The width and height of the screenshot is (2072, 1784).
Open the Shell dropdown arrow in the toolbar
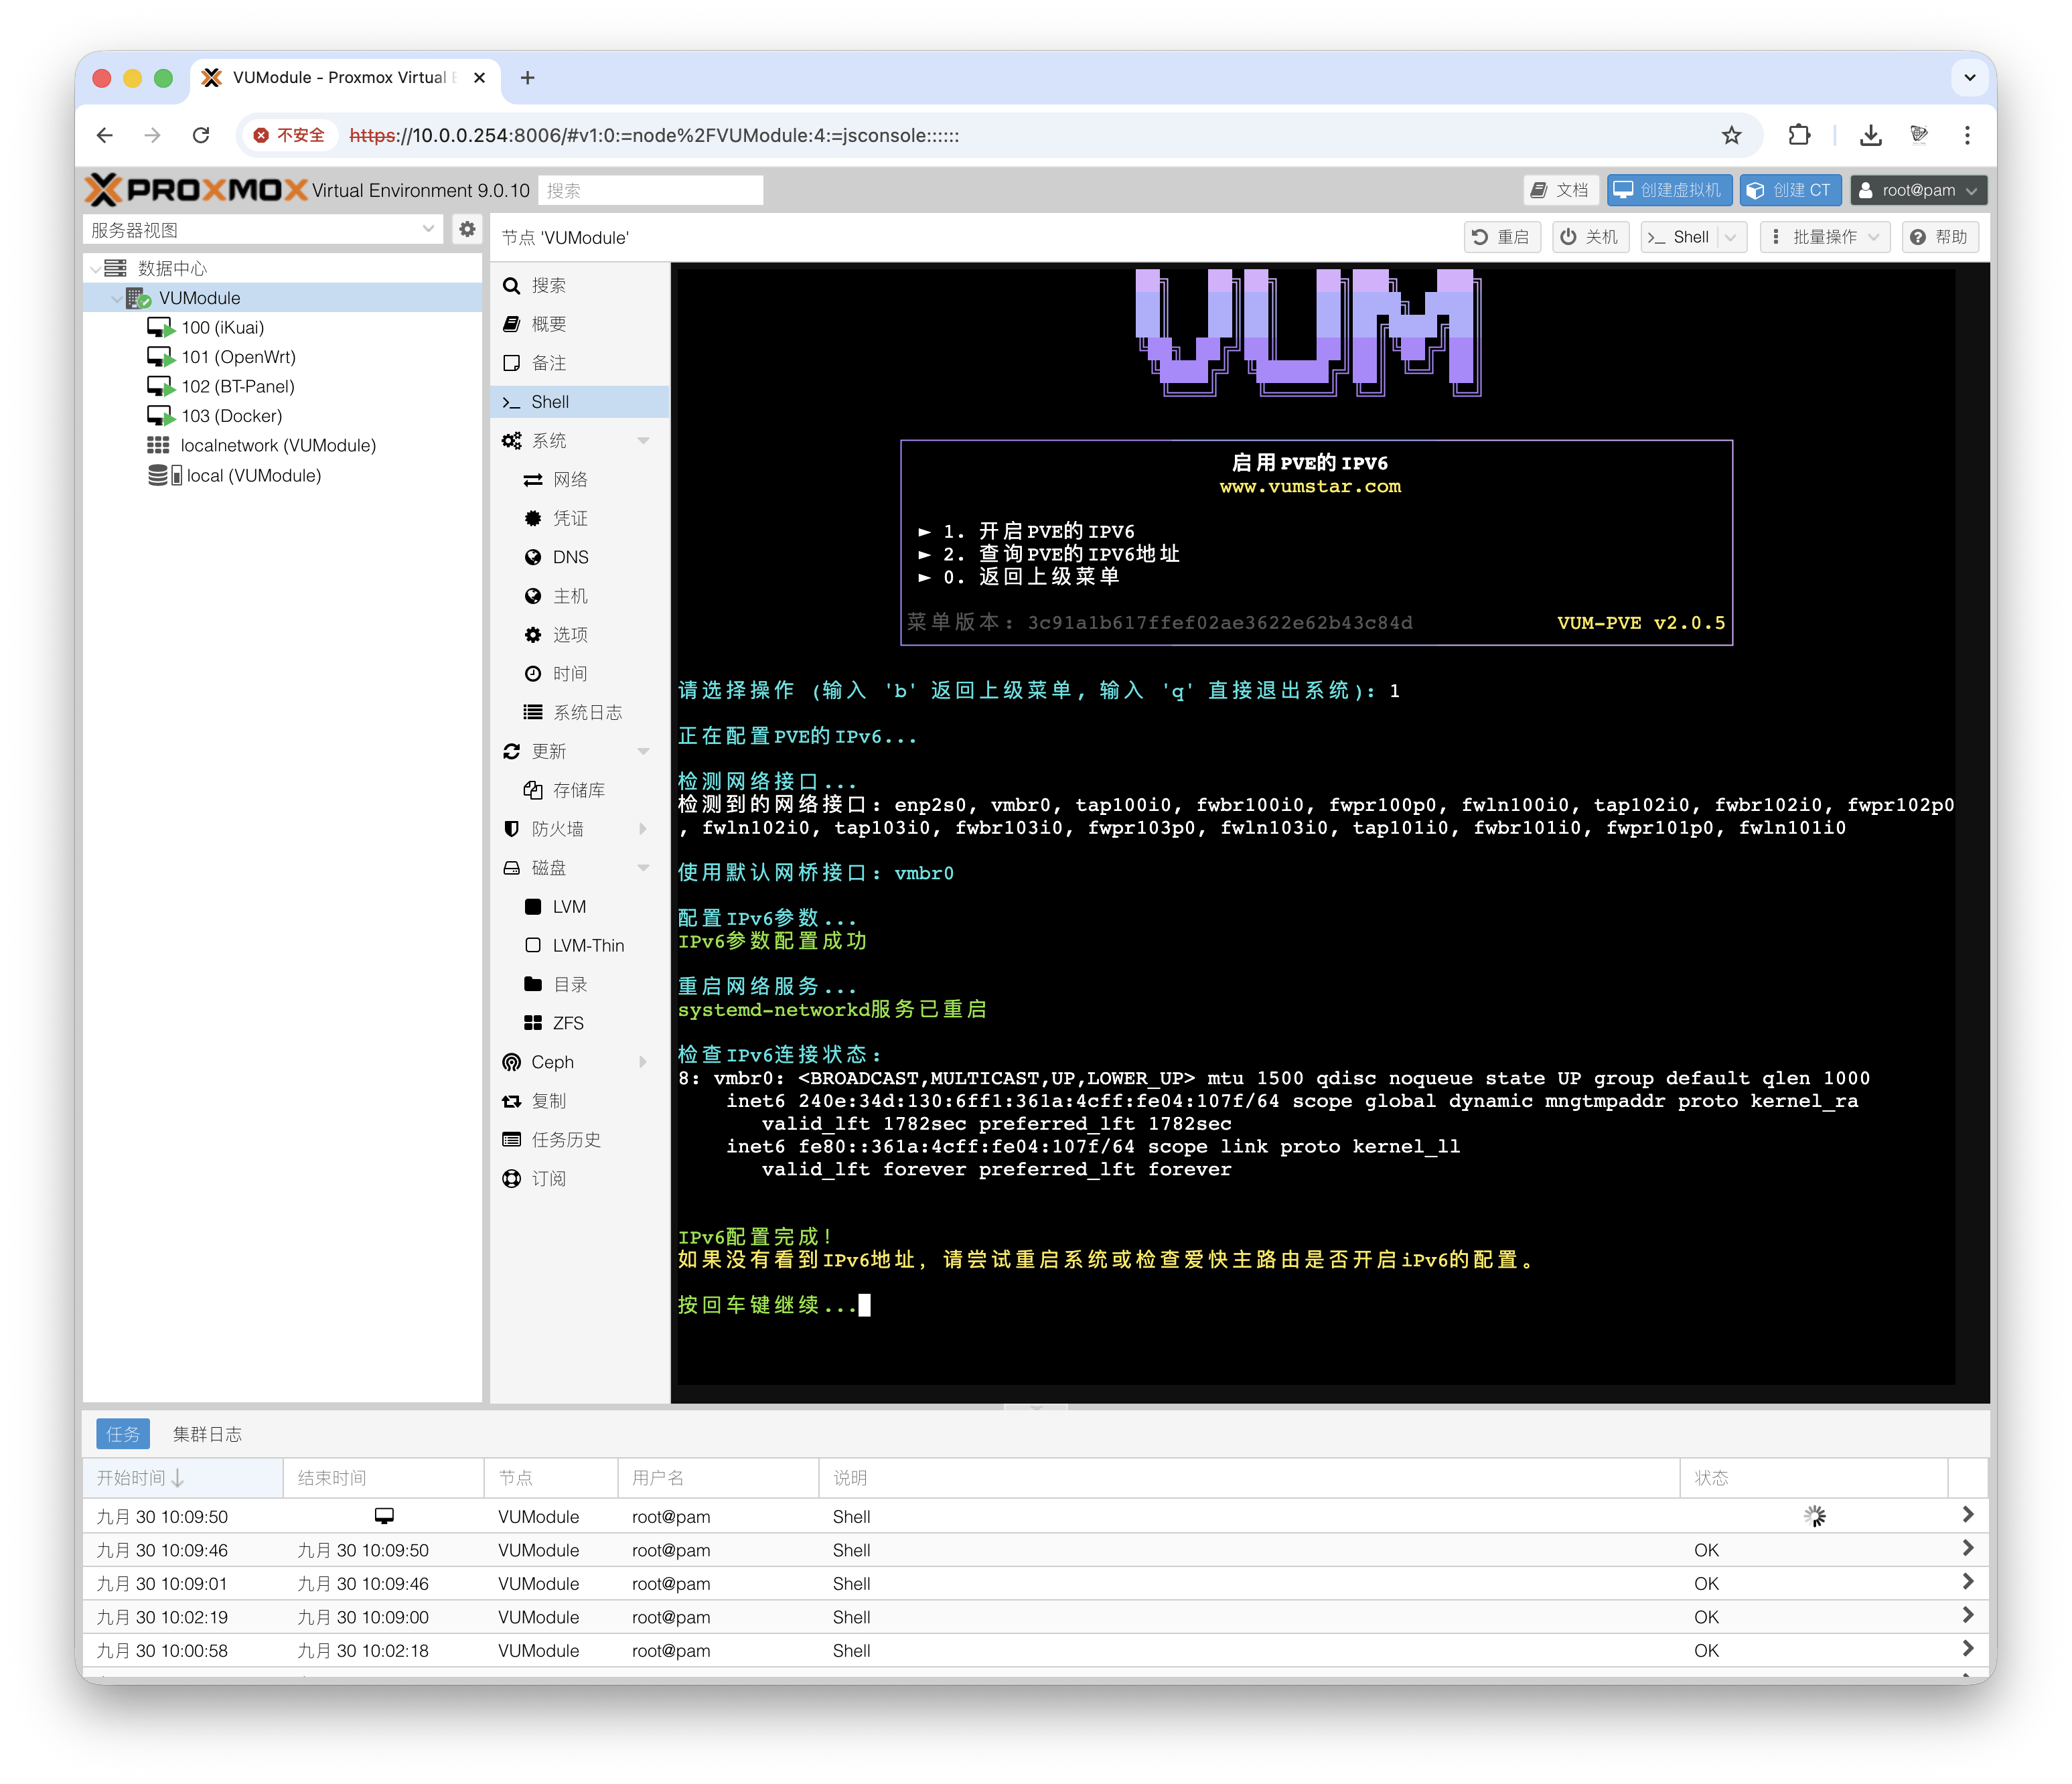pos(1731,237)
